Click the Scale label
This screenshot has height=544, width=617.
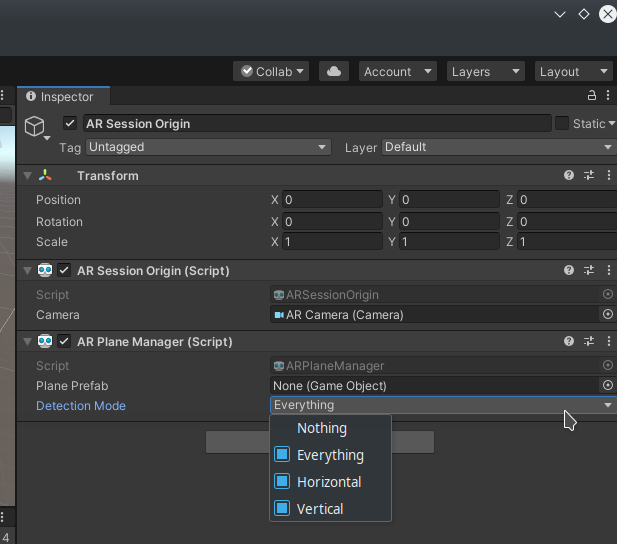point(52,242)
